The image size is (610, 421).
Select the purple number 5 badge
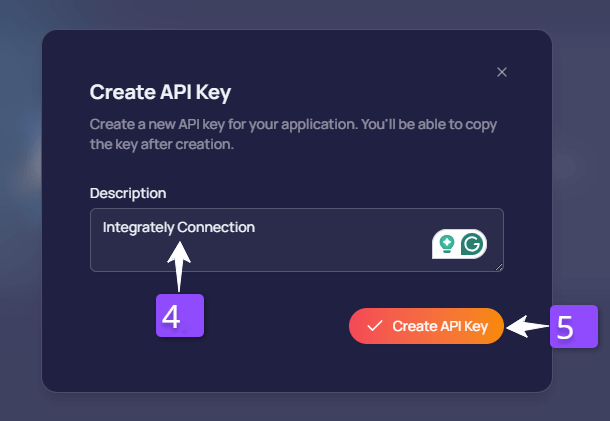coord(573,327)
